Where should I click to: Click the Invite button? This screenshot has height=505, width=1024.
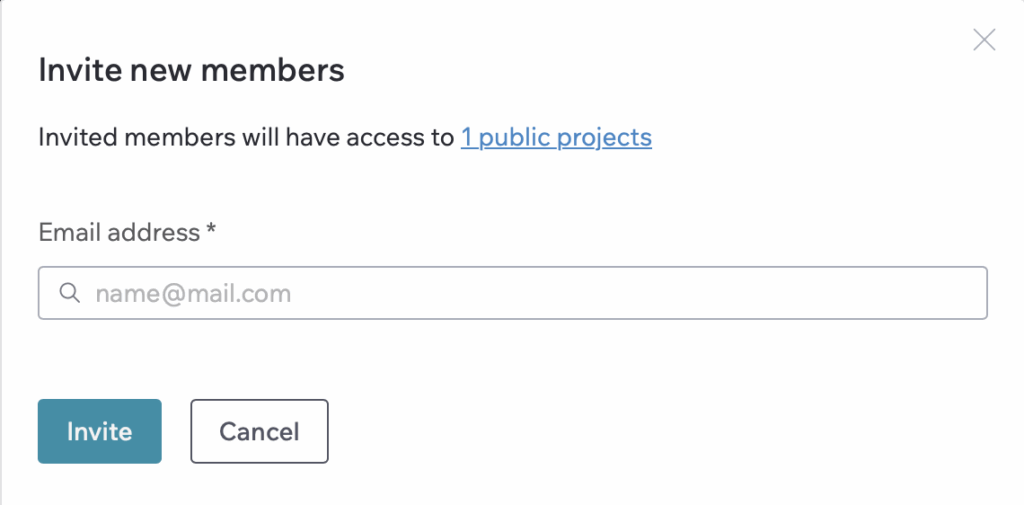click(99, 431)
